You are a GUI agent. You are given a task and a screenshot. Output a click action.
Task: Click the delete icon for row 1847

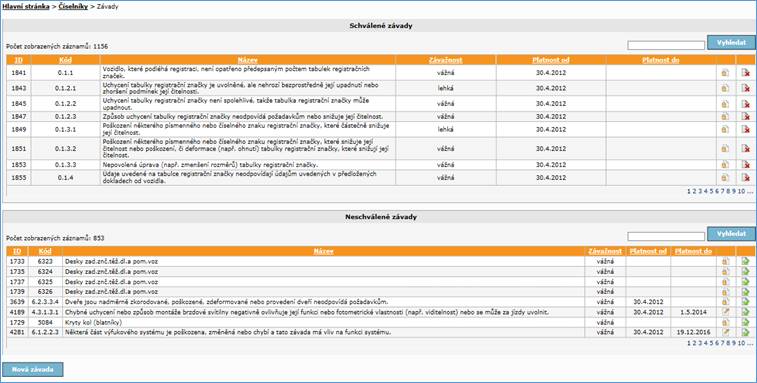pyautogui.click(x=746, y=116)
